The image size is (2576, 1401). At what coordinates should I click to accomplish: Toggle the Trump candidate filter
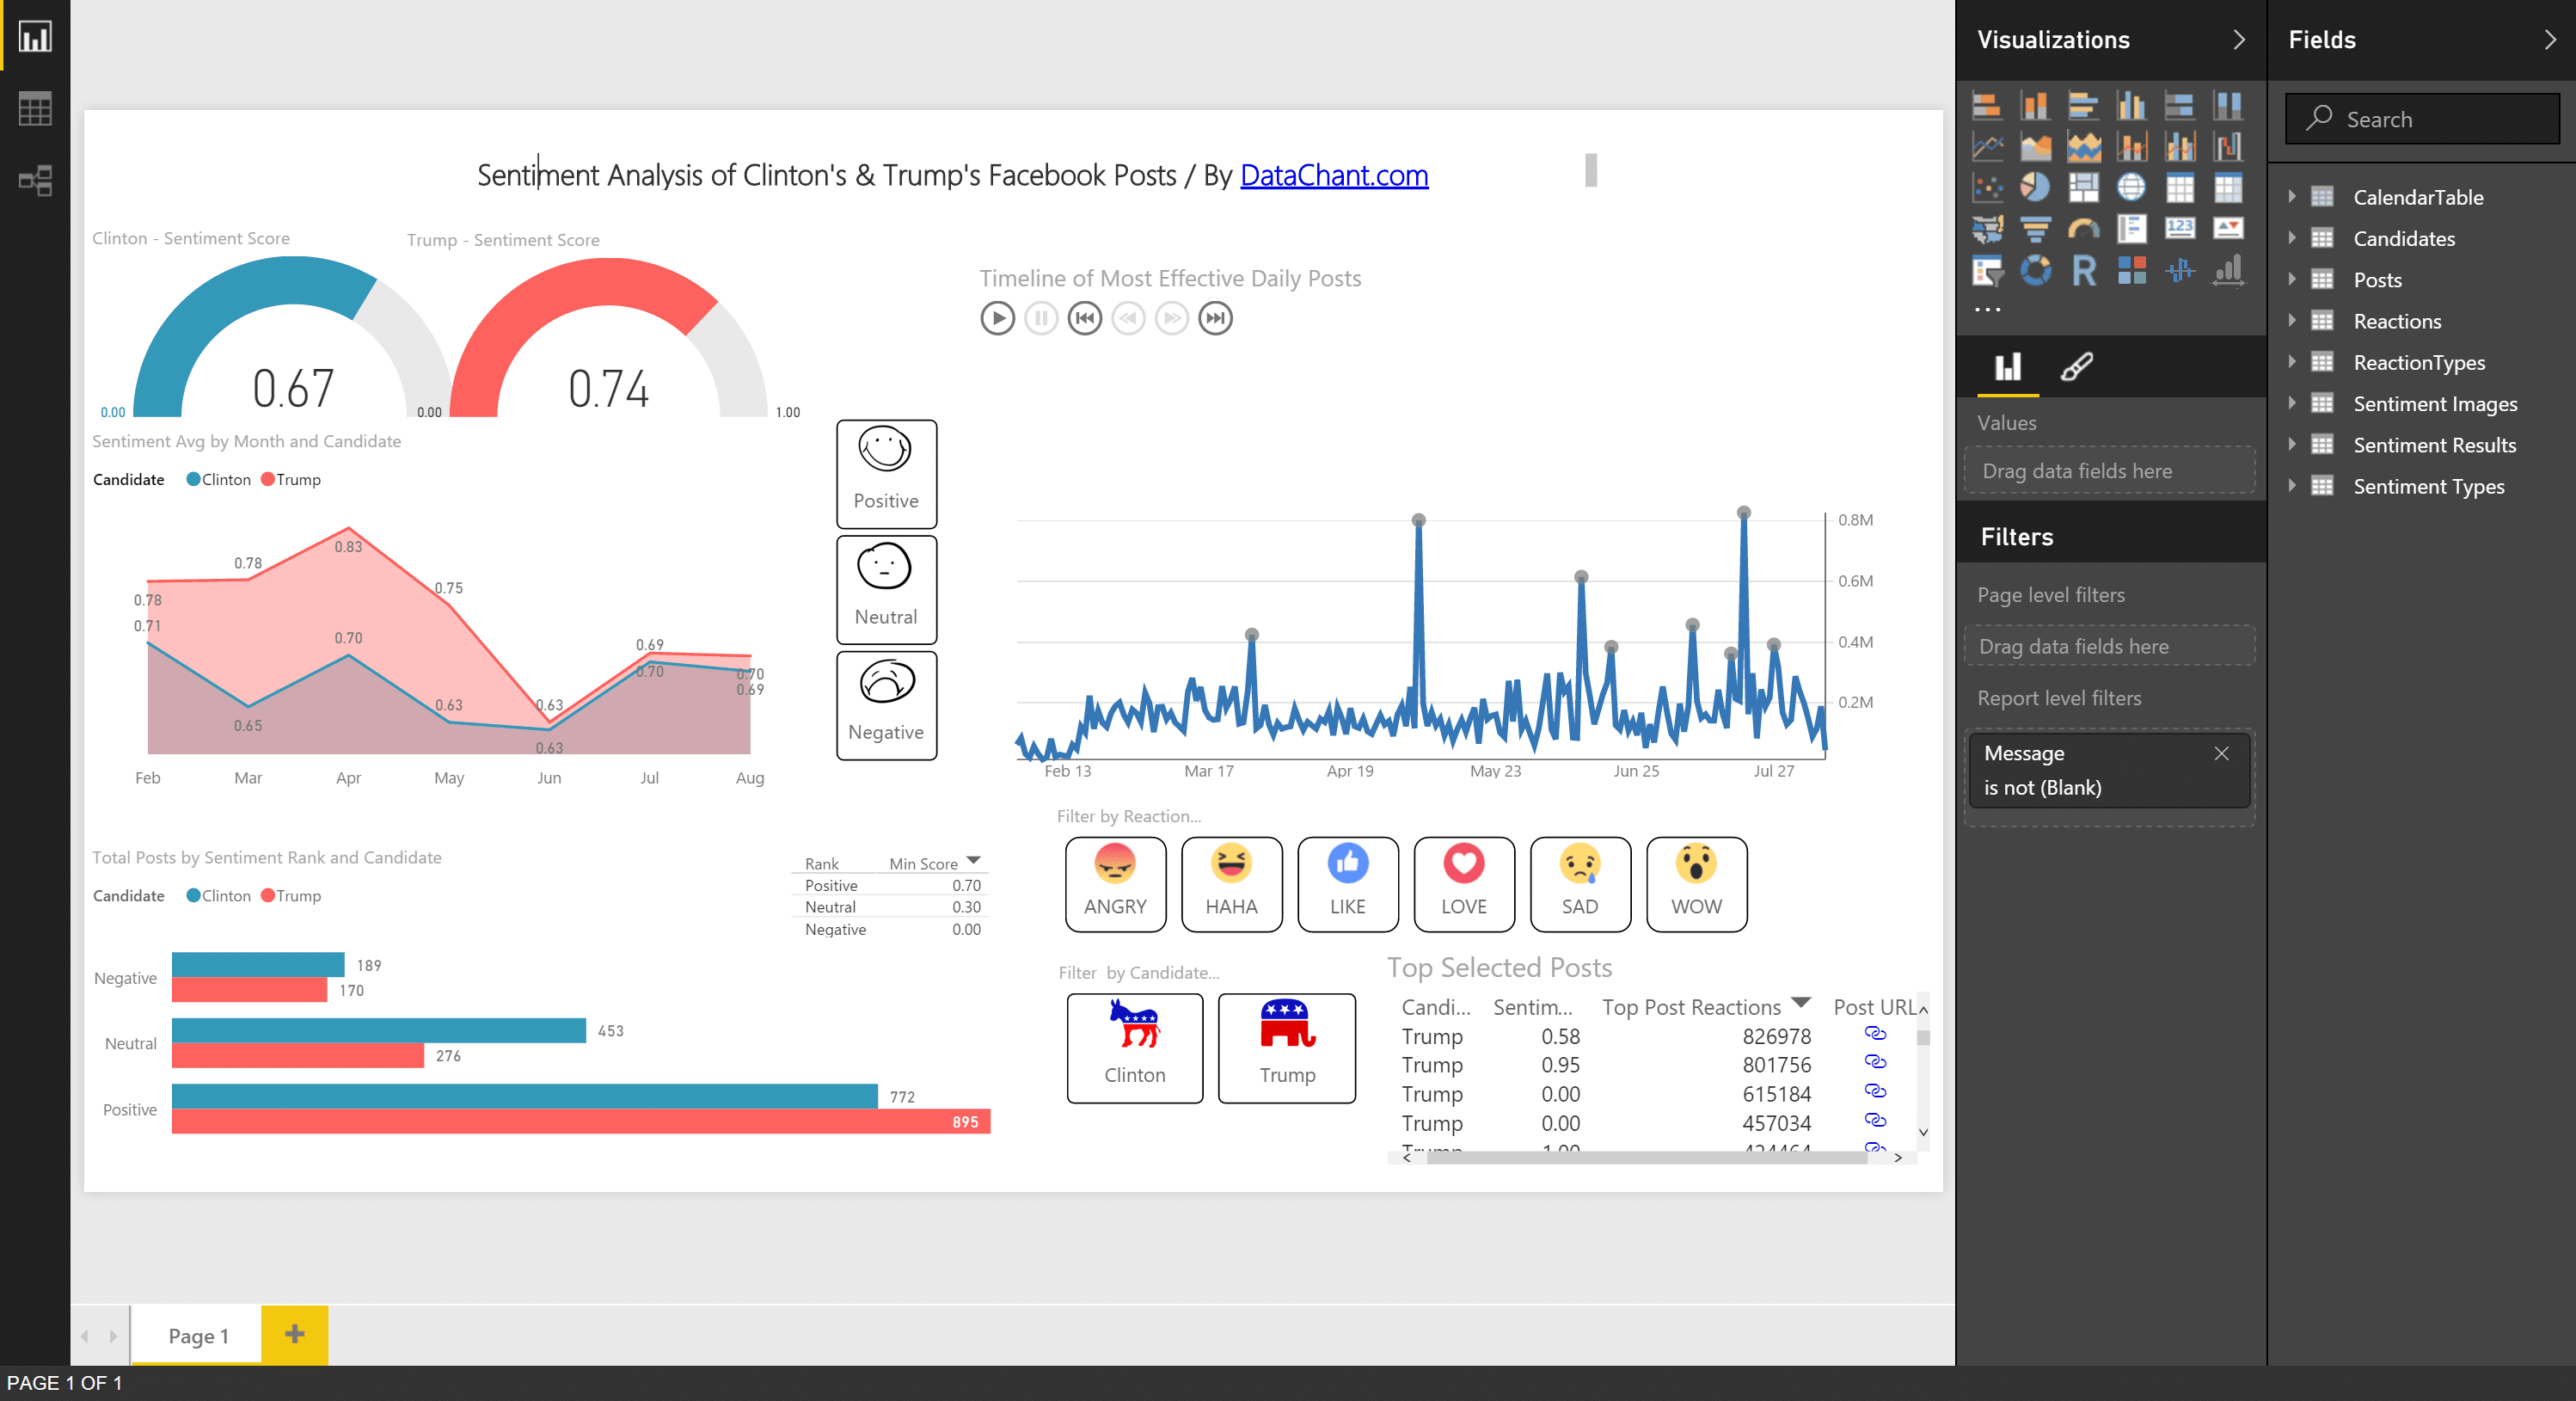tap(1286, 1047)
